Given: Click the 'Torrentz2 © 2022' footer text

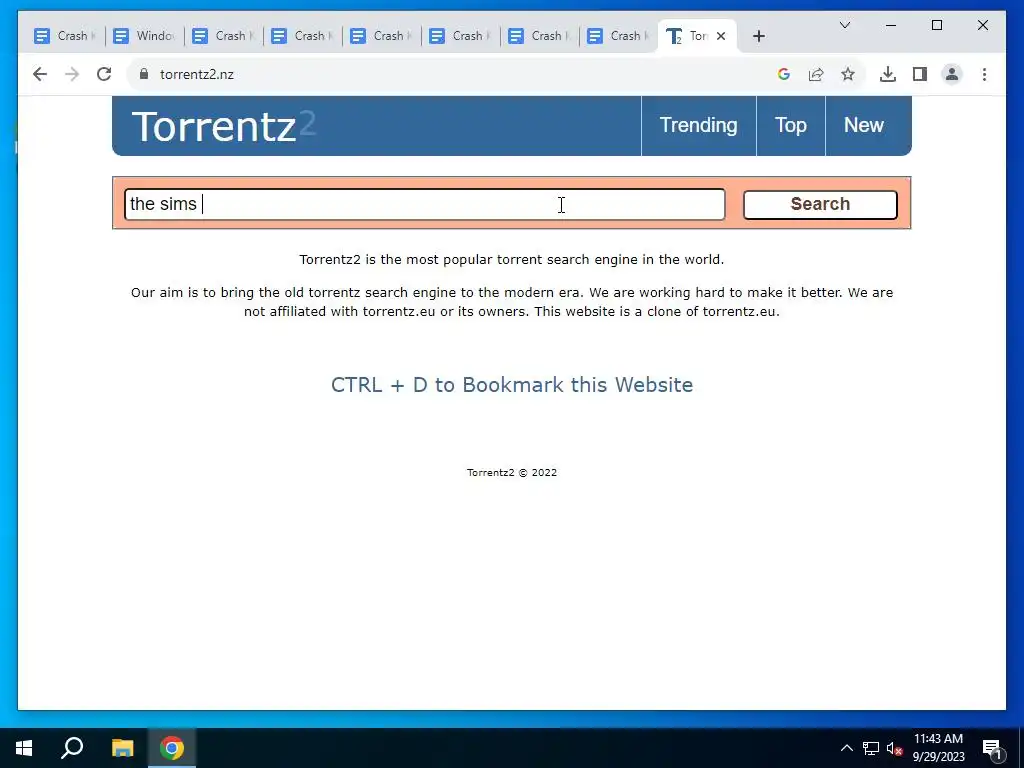Looking at the screenshot, I should pos(512,472).
